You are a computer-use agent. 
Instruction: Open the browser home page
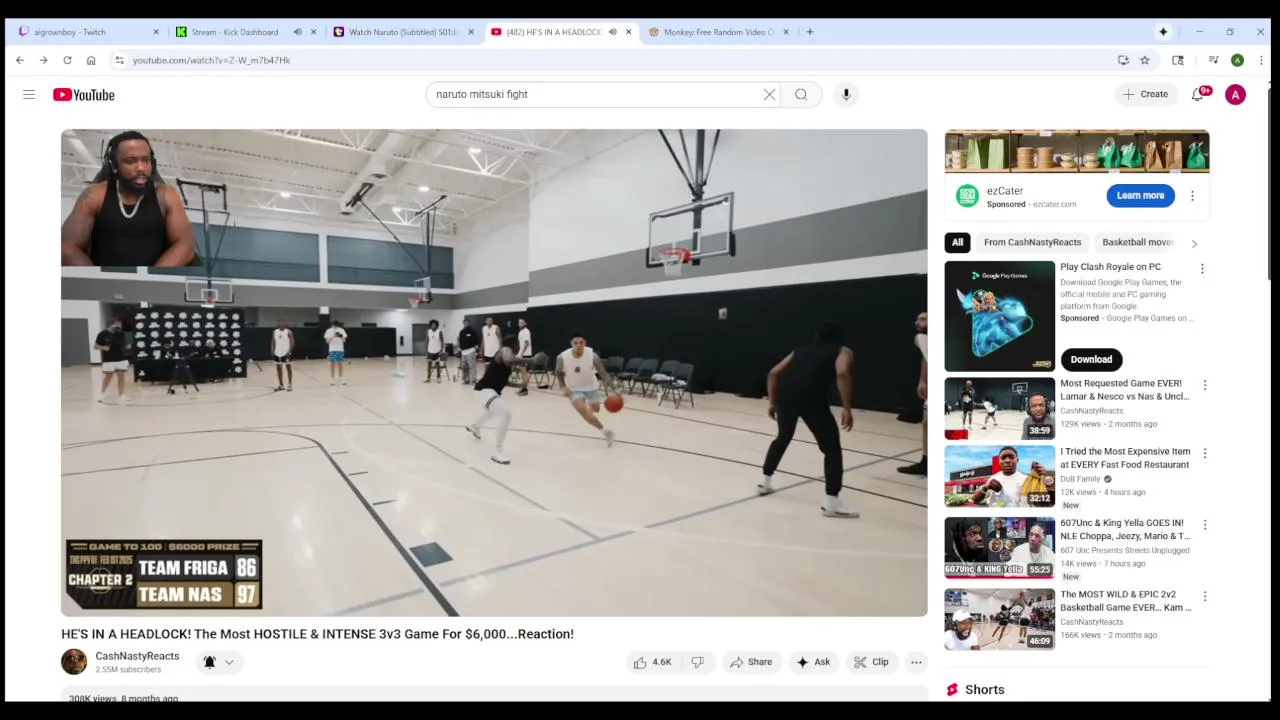click(x=91, y=60)
